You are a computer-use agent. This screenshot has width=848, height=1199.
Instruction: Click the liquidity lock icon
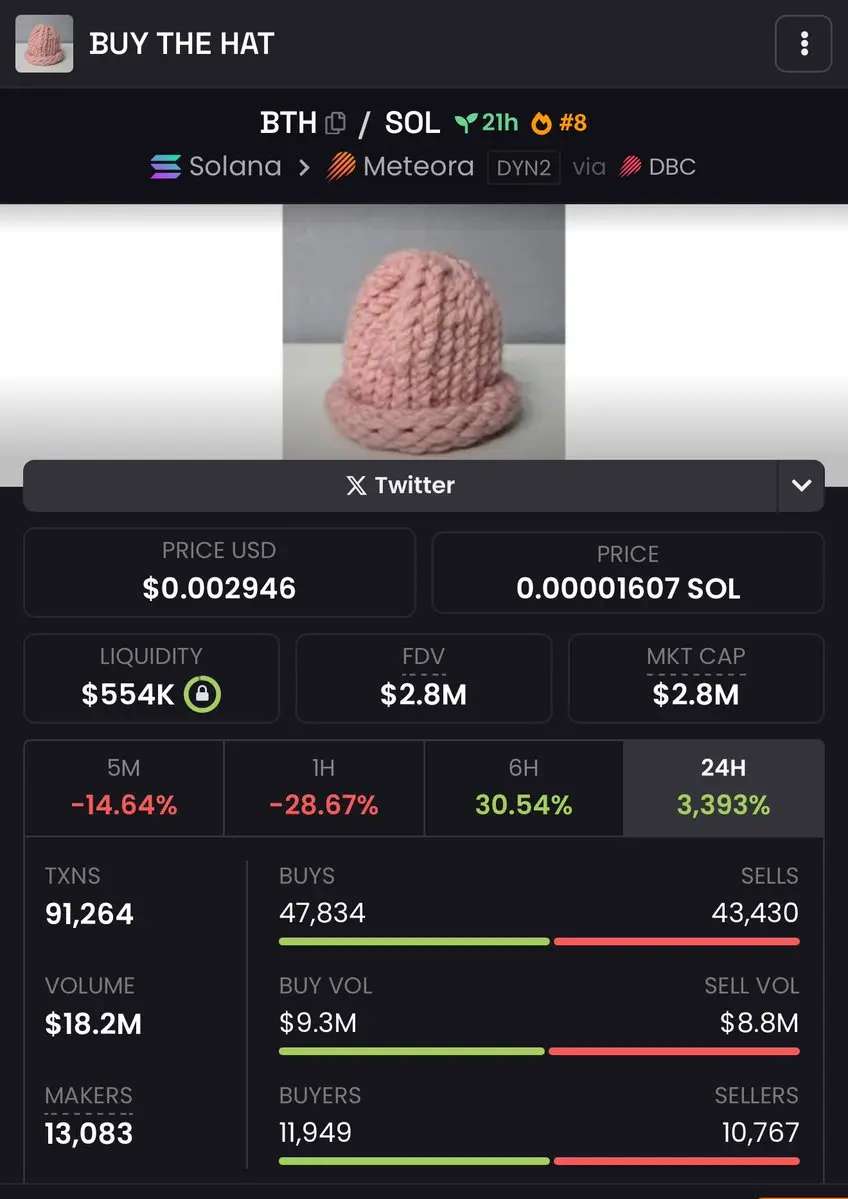pyautogui.click(x=202, y=694)
